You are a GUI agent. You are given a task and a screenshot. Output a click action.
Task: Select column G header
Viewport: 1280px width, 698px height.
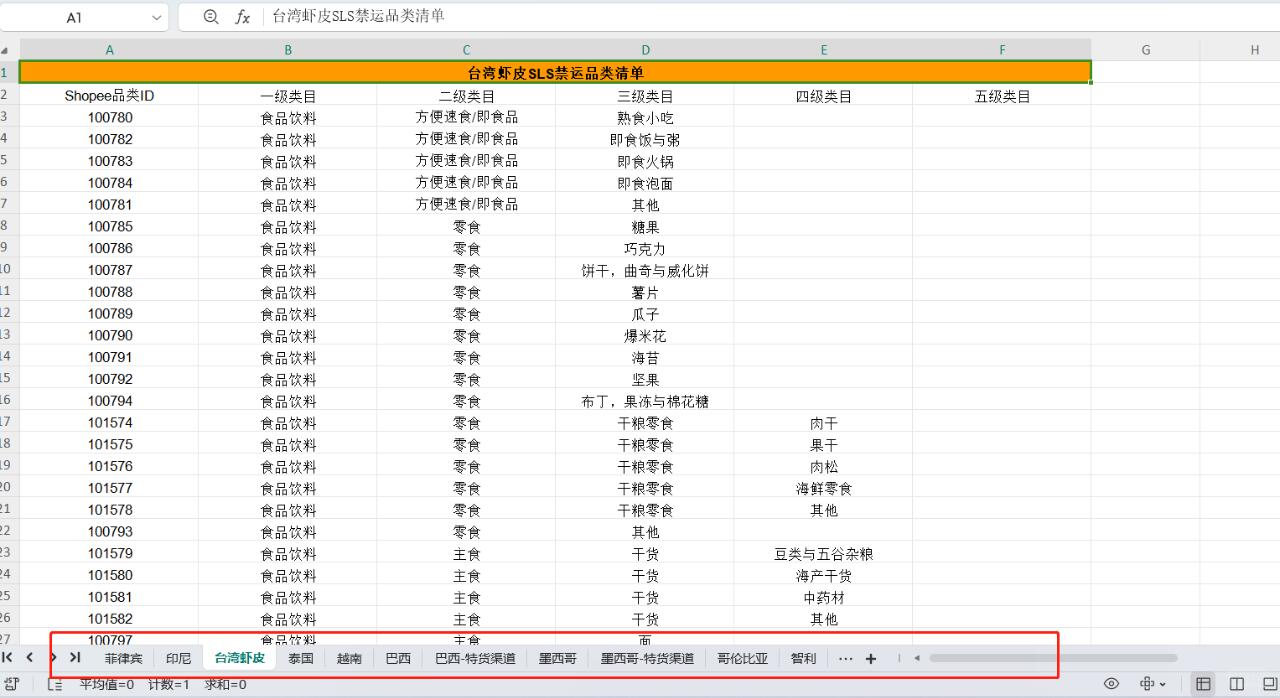[1146, 50]
